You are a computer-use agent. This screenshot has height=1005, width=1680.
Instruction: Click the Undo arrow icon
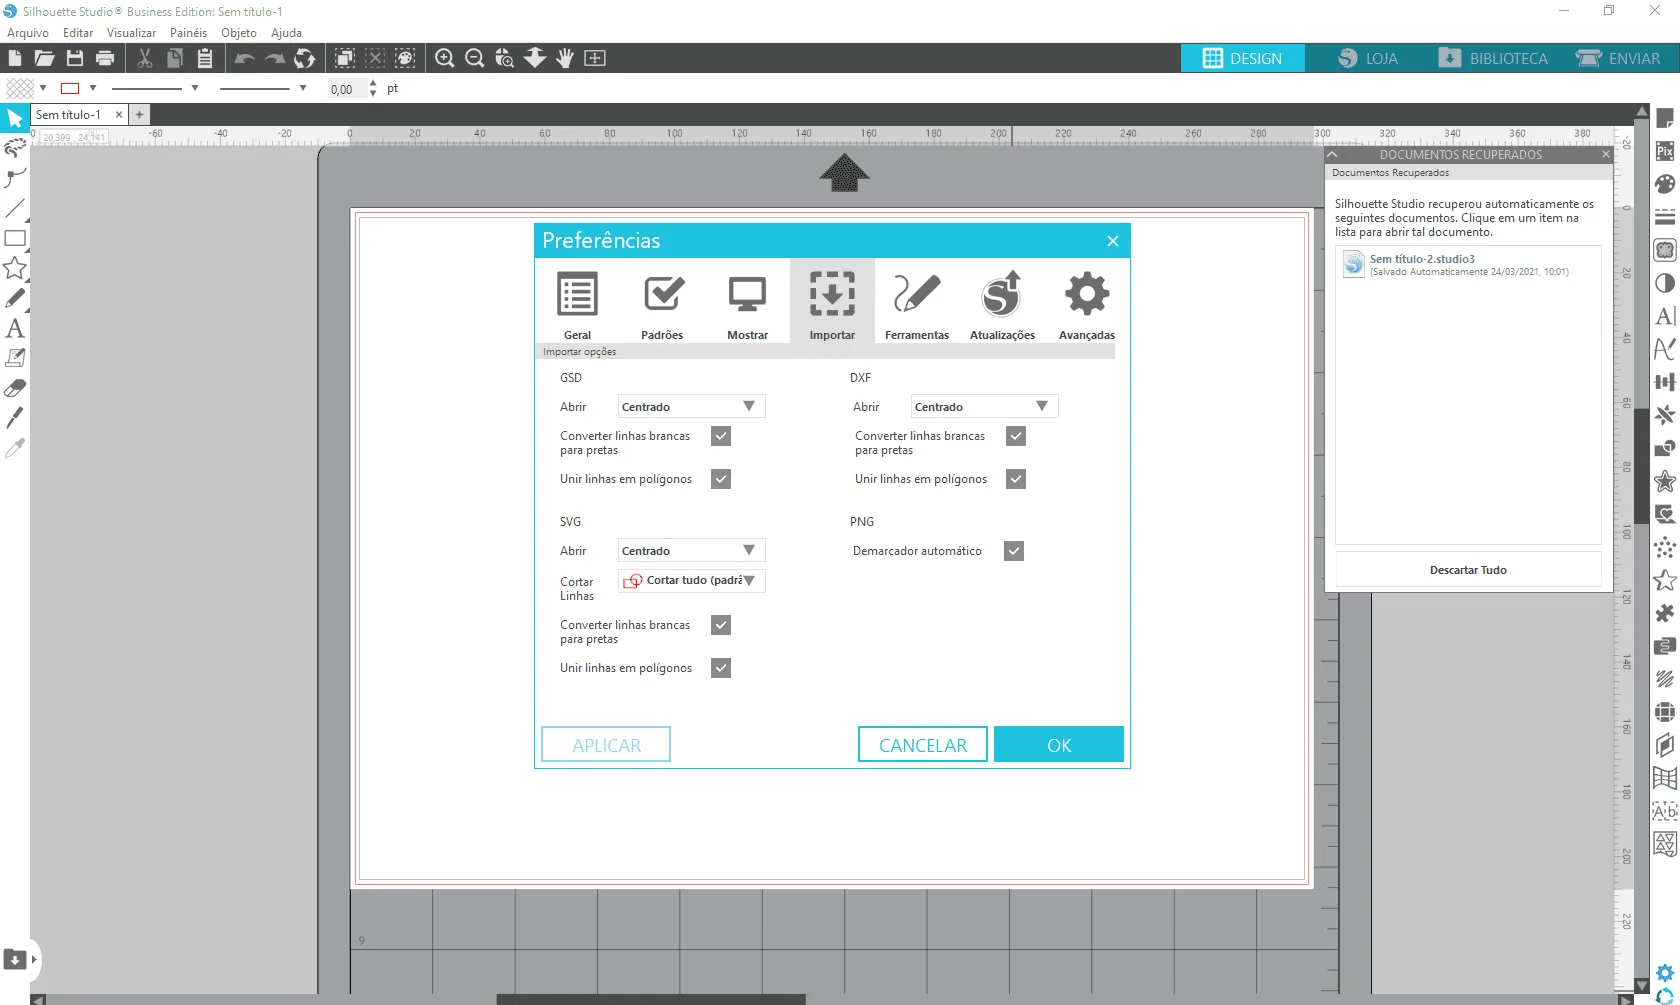(244, 58)
